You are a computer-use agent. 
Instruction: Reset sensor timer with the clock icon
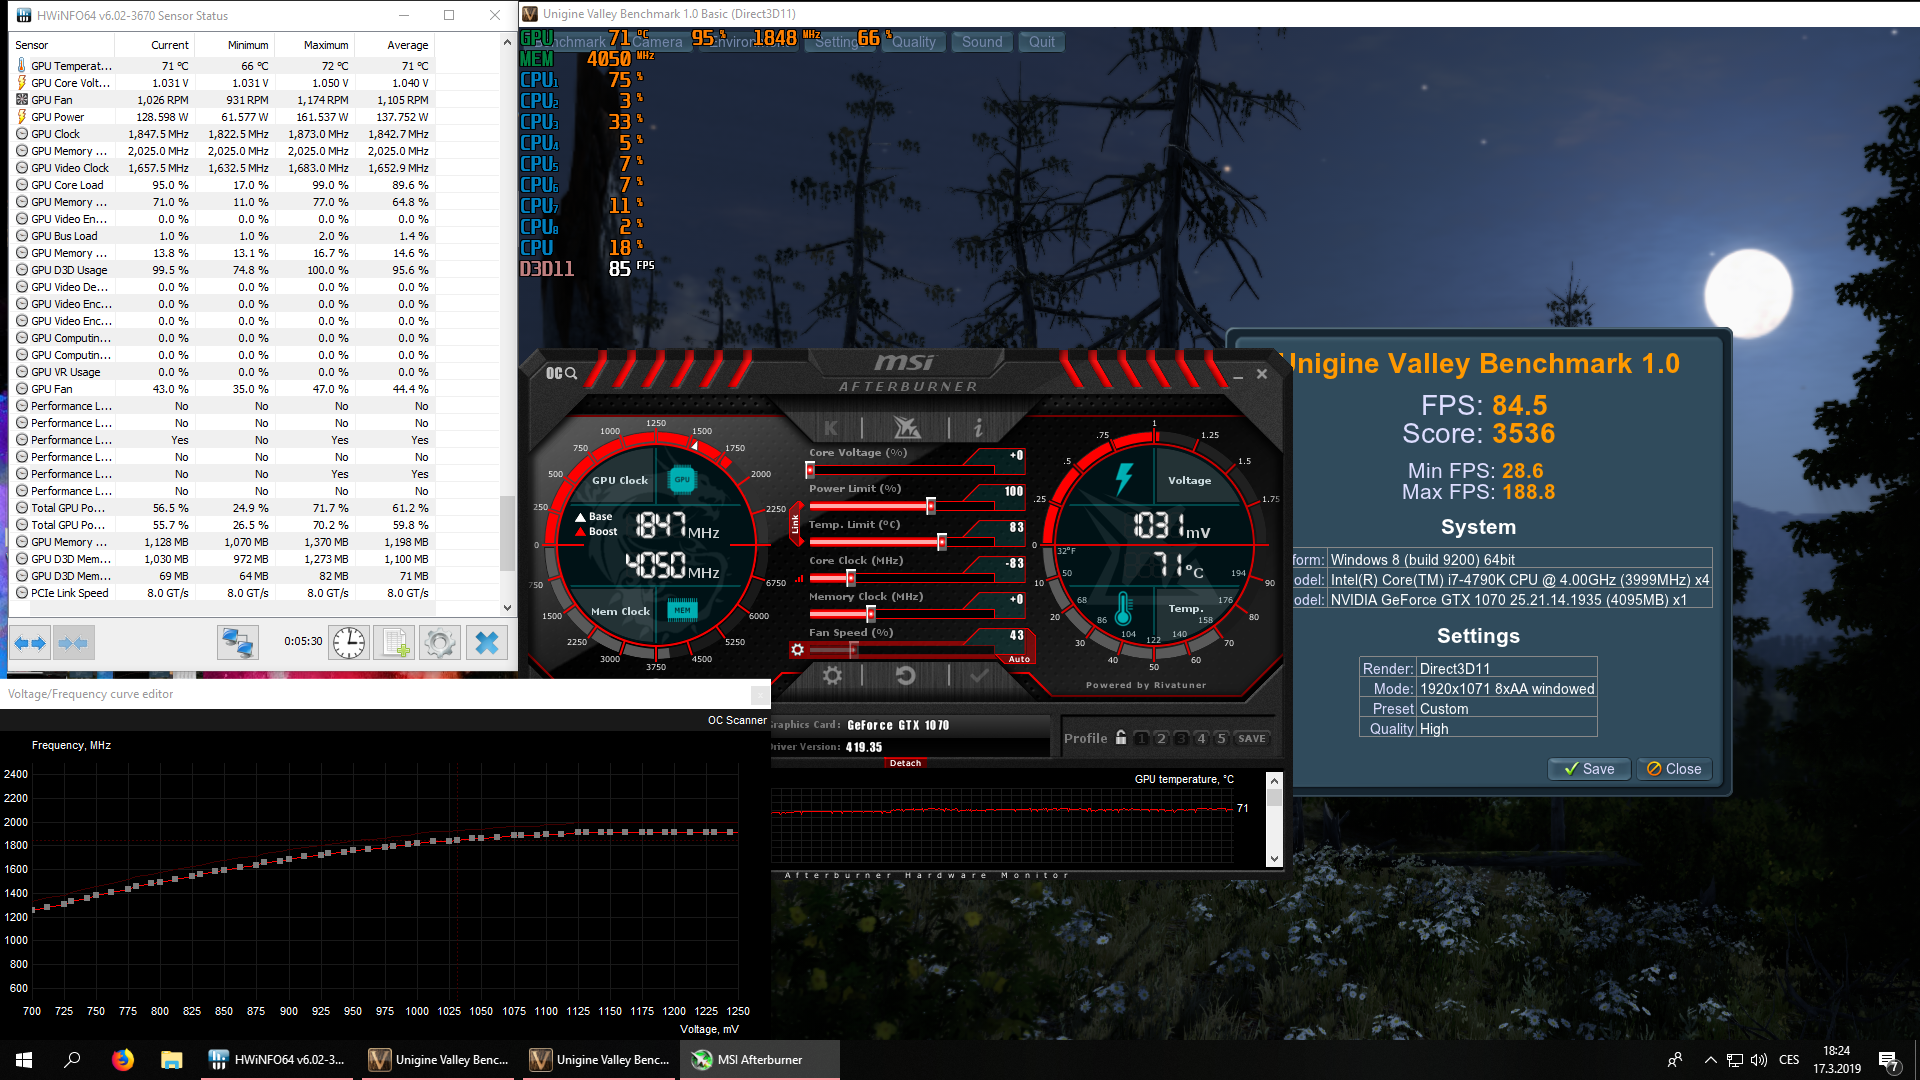pos(348,643)
